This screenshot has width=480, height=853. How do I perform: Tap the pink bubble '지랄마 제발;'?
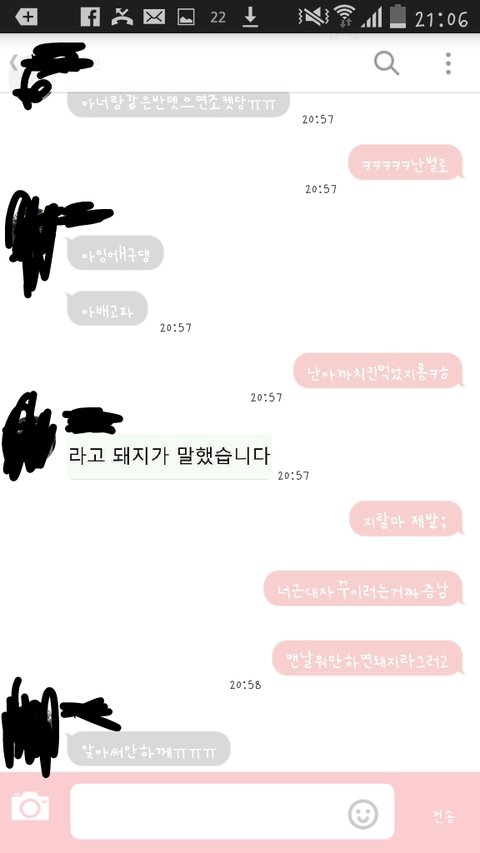(406, 519)
